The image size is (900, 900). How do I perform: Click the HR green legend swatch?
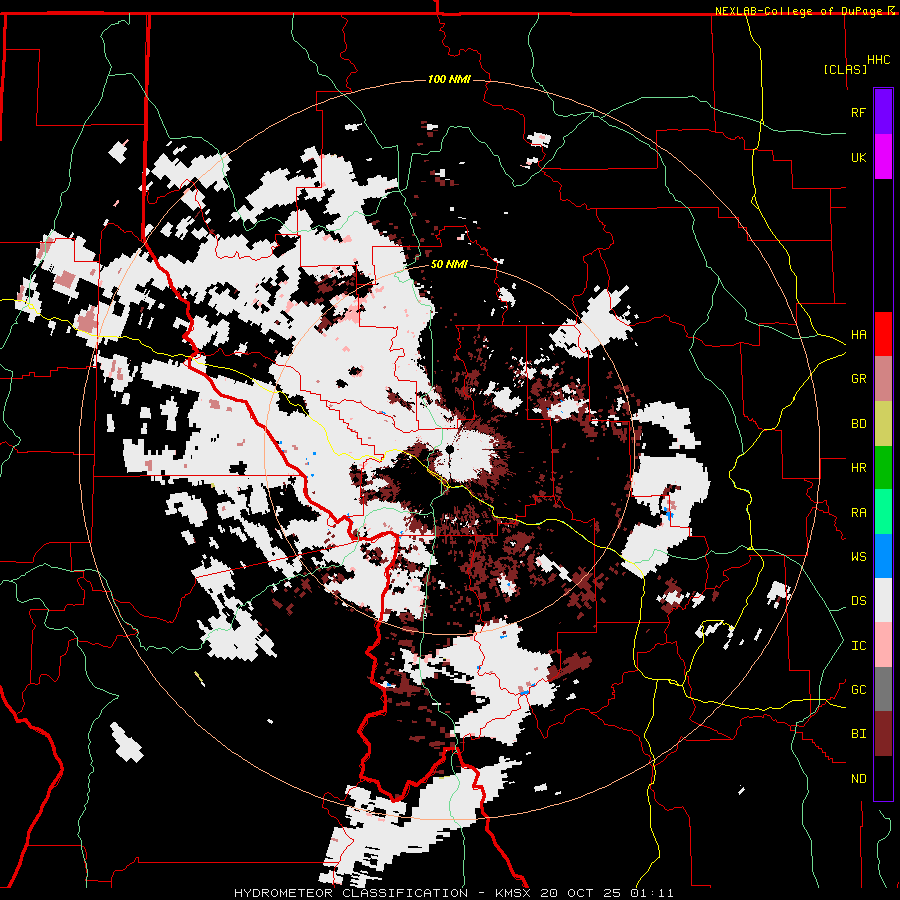pos(883,468)
